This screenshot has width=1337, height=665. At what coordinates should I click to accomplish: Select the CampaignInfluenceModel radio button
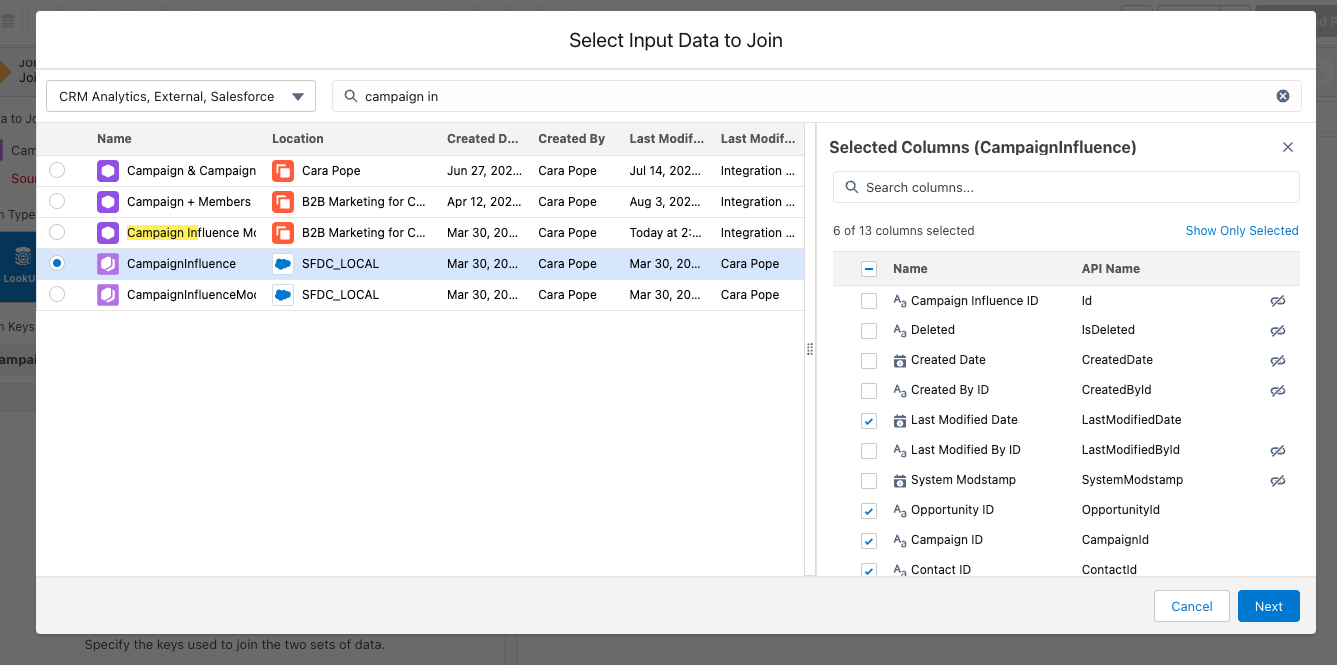(x=57, y=295)
